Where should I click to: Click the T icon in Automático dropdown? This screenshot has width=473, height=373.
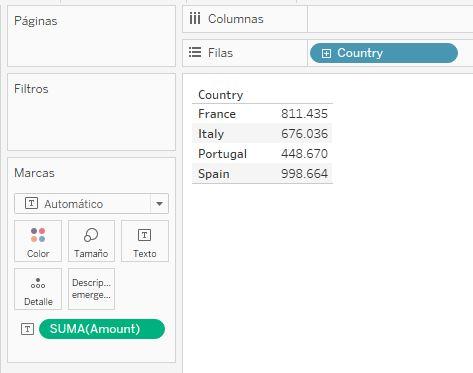31,203
